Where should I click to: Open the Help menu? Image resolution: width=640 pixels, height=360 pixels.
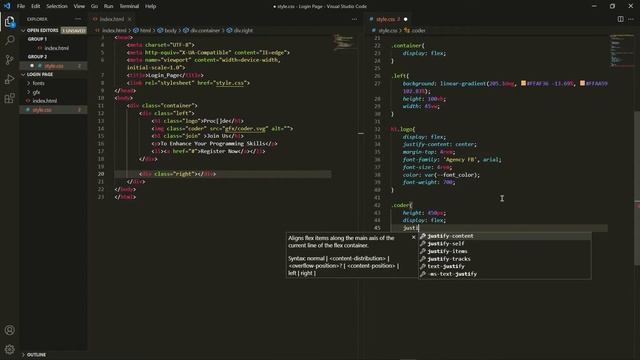point(151,6)
